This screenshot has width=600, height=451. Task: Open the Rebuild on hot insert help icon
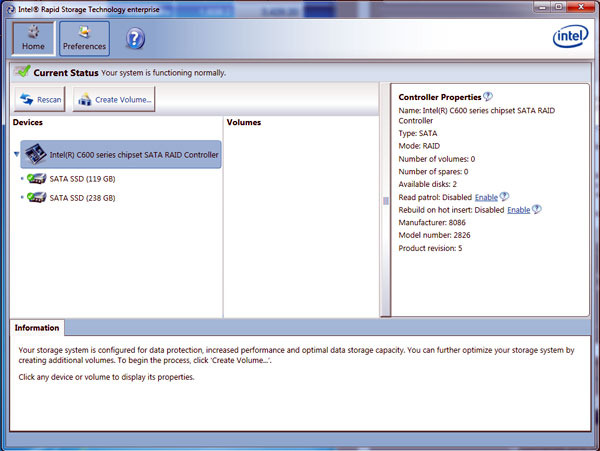pos(537,209)
